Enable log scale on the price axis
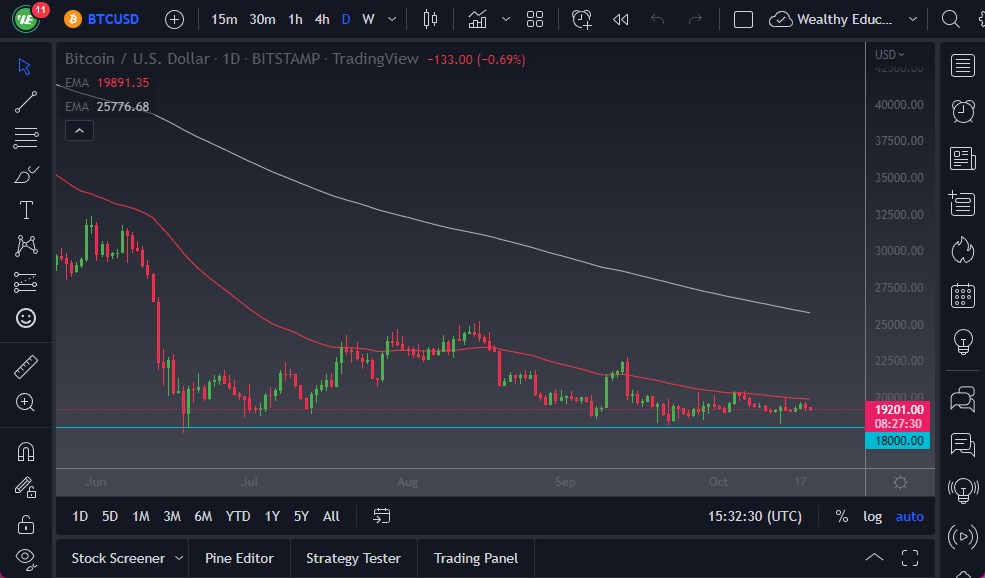This screenshot has height=578, width=985. pyautogui.click(x=872, y=516)
